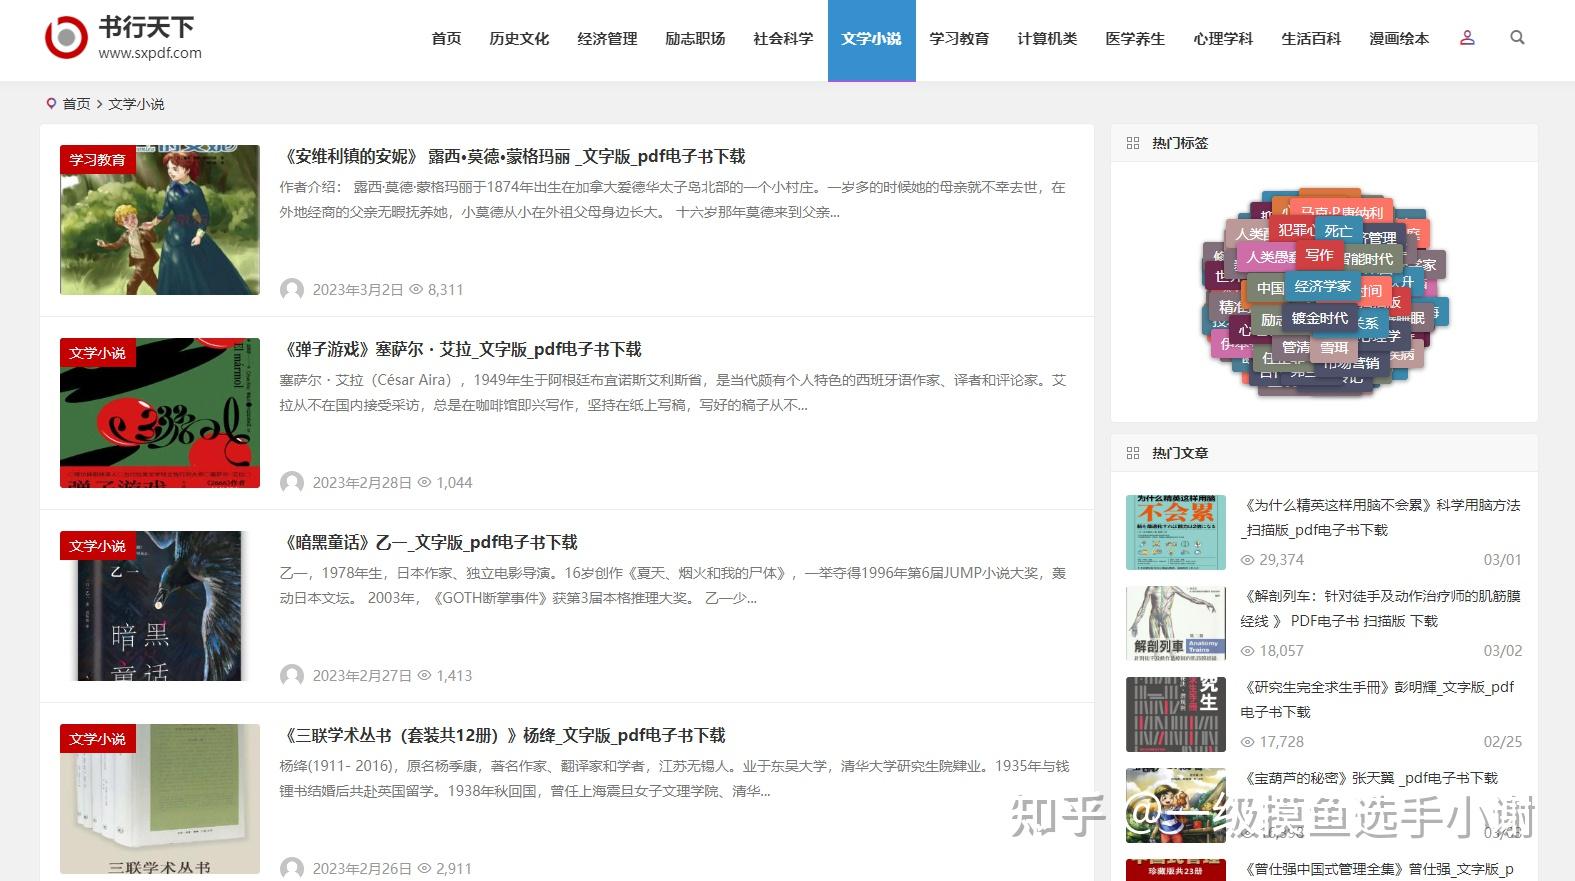Open the 《三联学术丛书》杨绛 article title
This screenshot has width=1575, height=881.
(503, 736)
